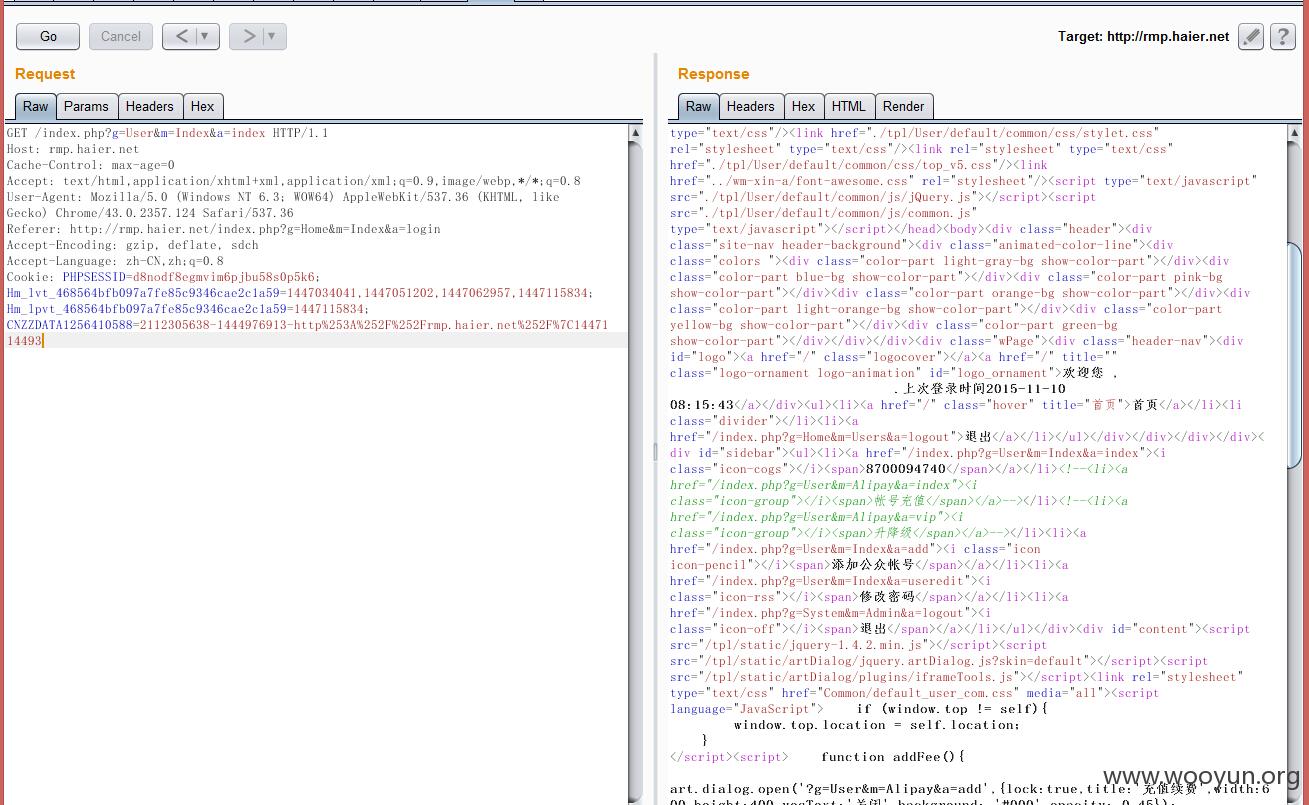Click the Response panel title

(x=713, y=74)
